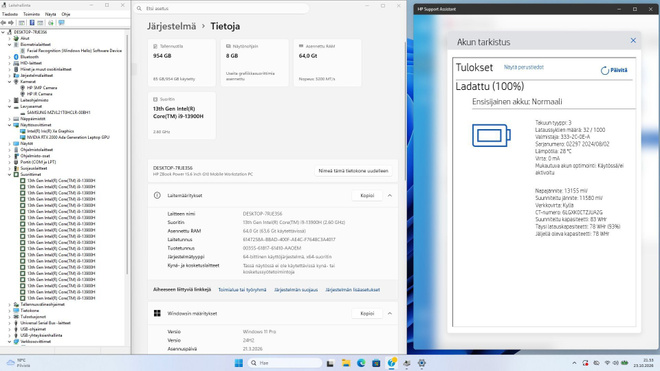Click the Näytä perustiedot link in HP Assistant
Screen dimensions: 660x371
524,67
